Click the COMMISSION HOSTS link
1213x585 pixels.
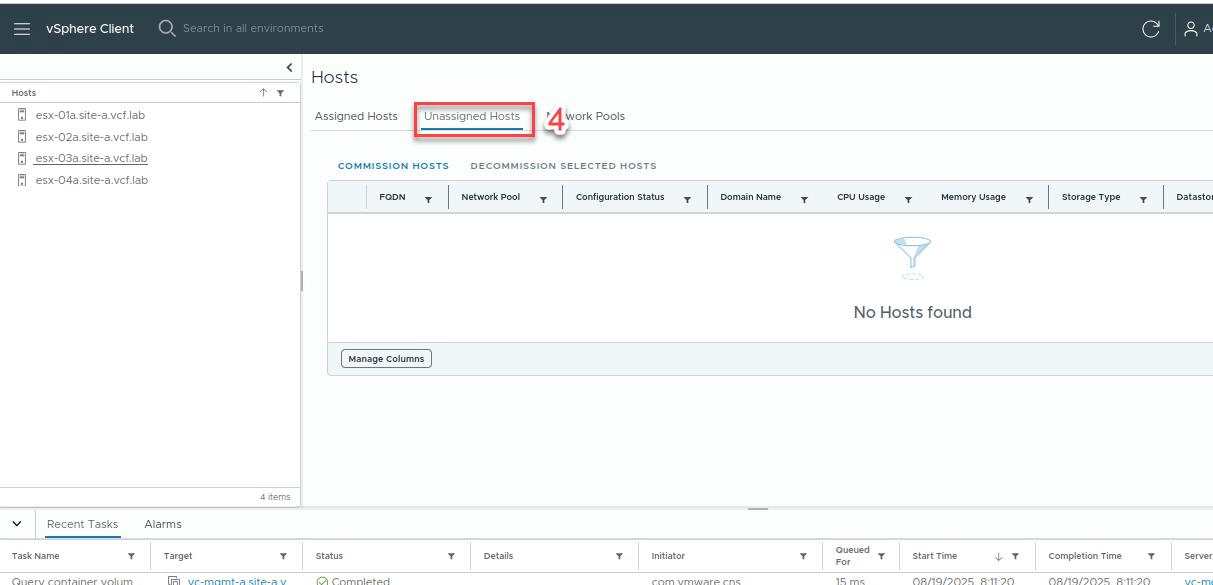click(393, 165)
